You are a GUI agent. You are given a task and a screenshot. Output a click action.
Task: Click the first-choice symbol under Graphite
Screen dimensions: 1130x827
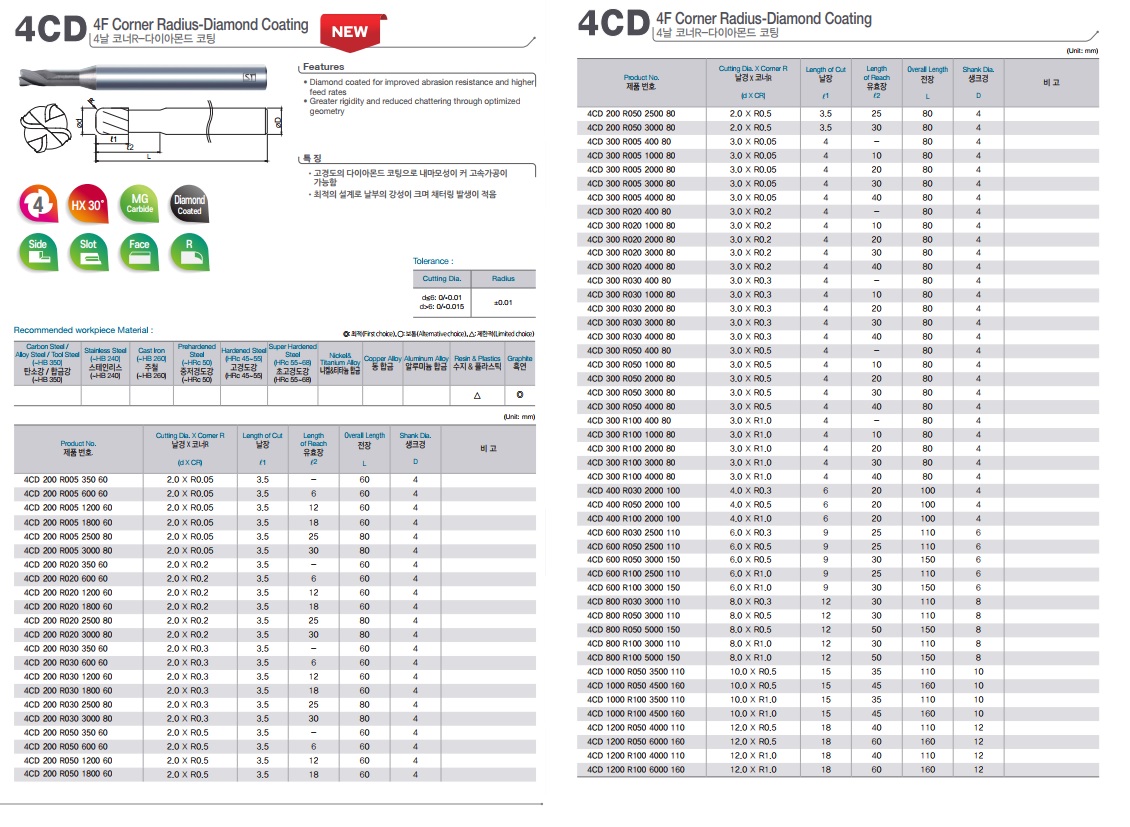pos(520,395)
